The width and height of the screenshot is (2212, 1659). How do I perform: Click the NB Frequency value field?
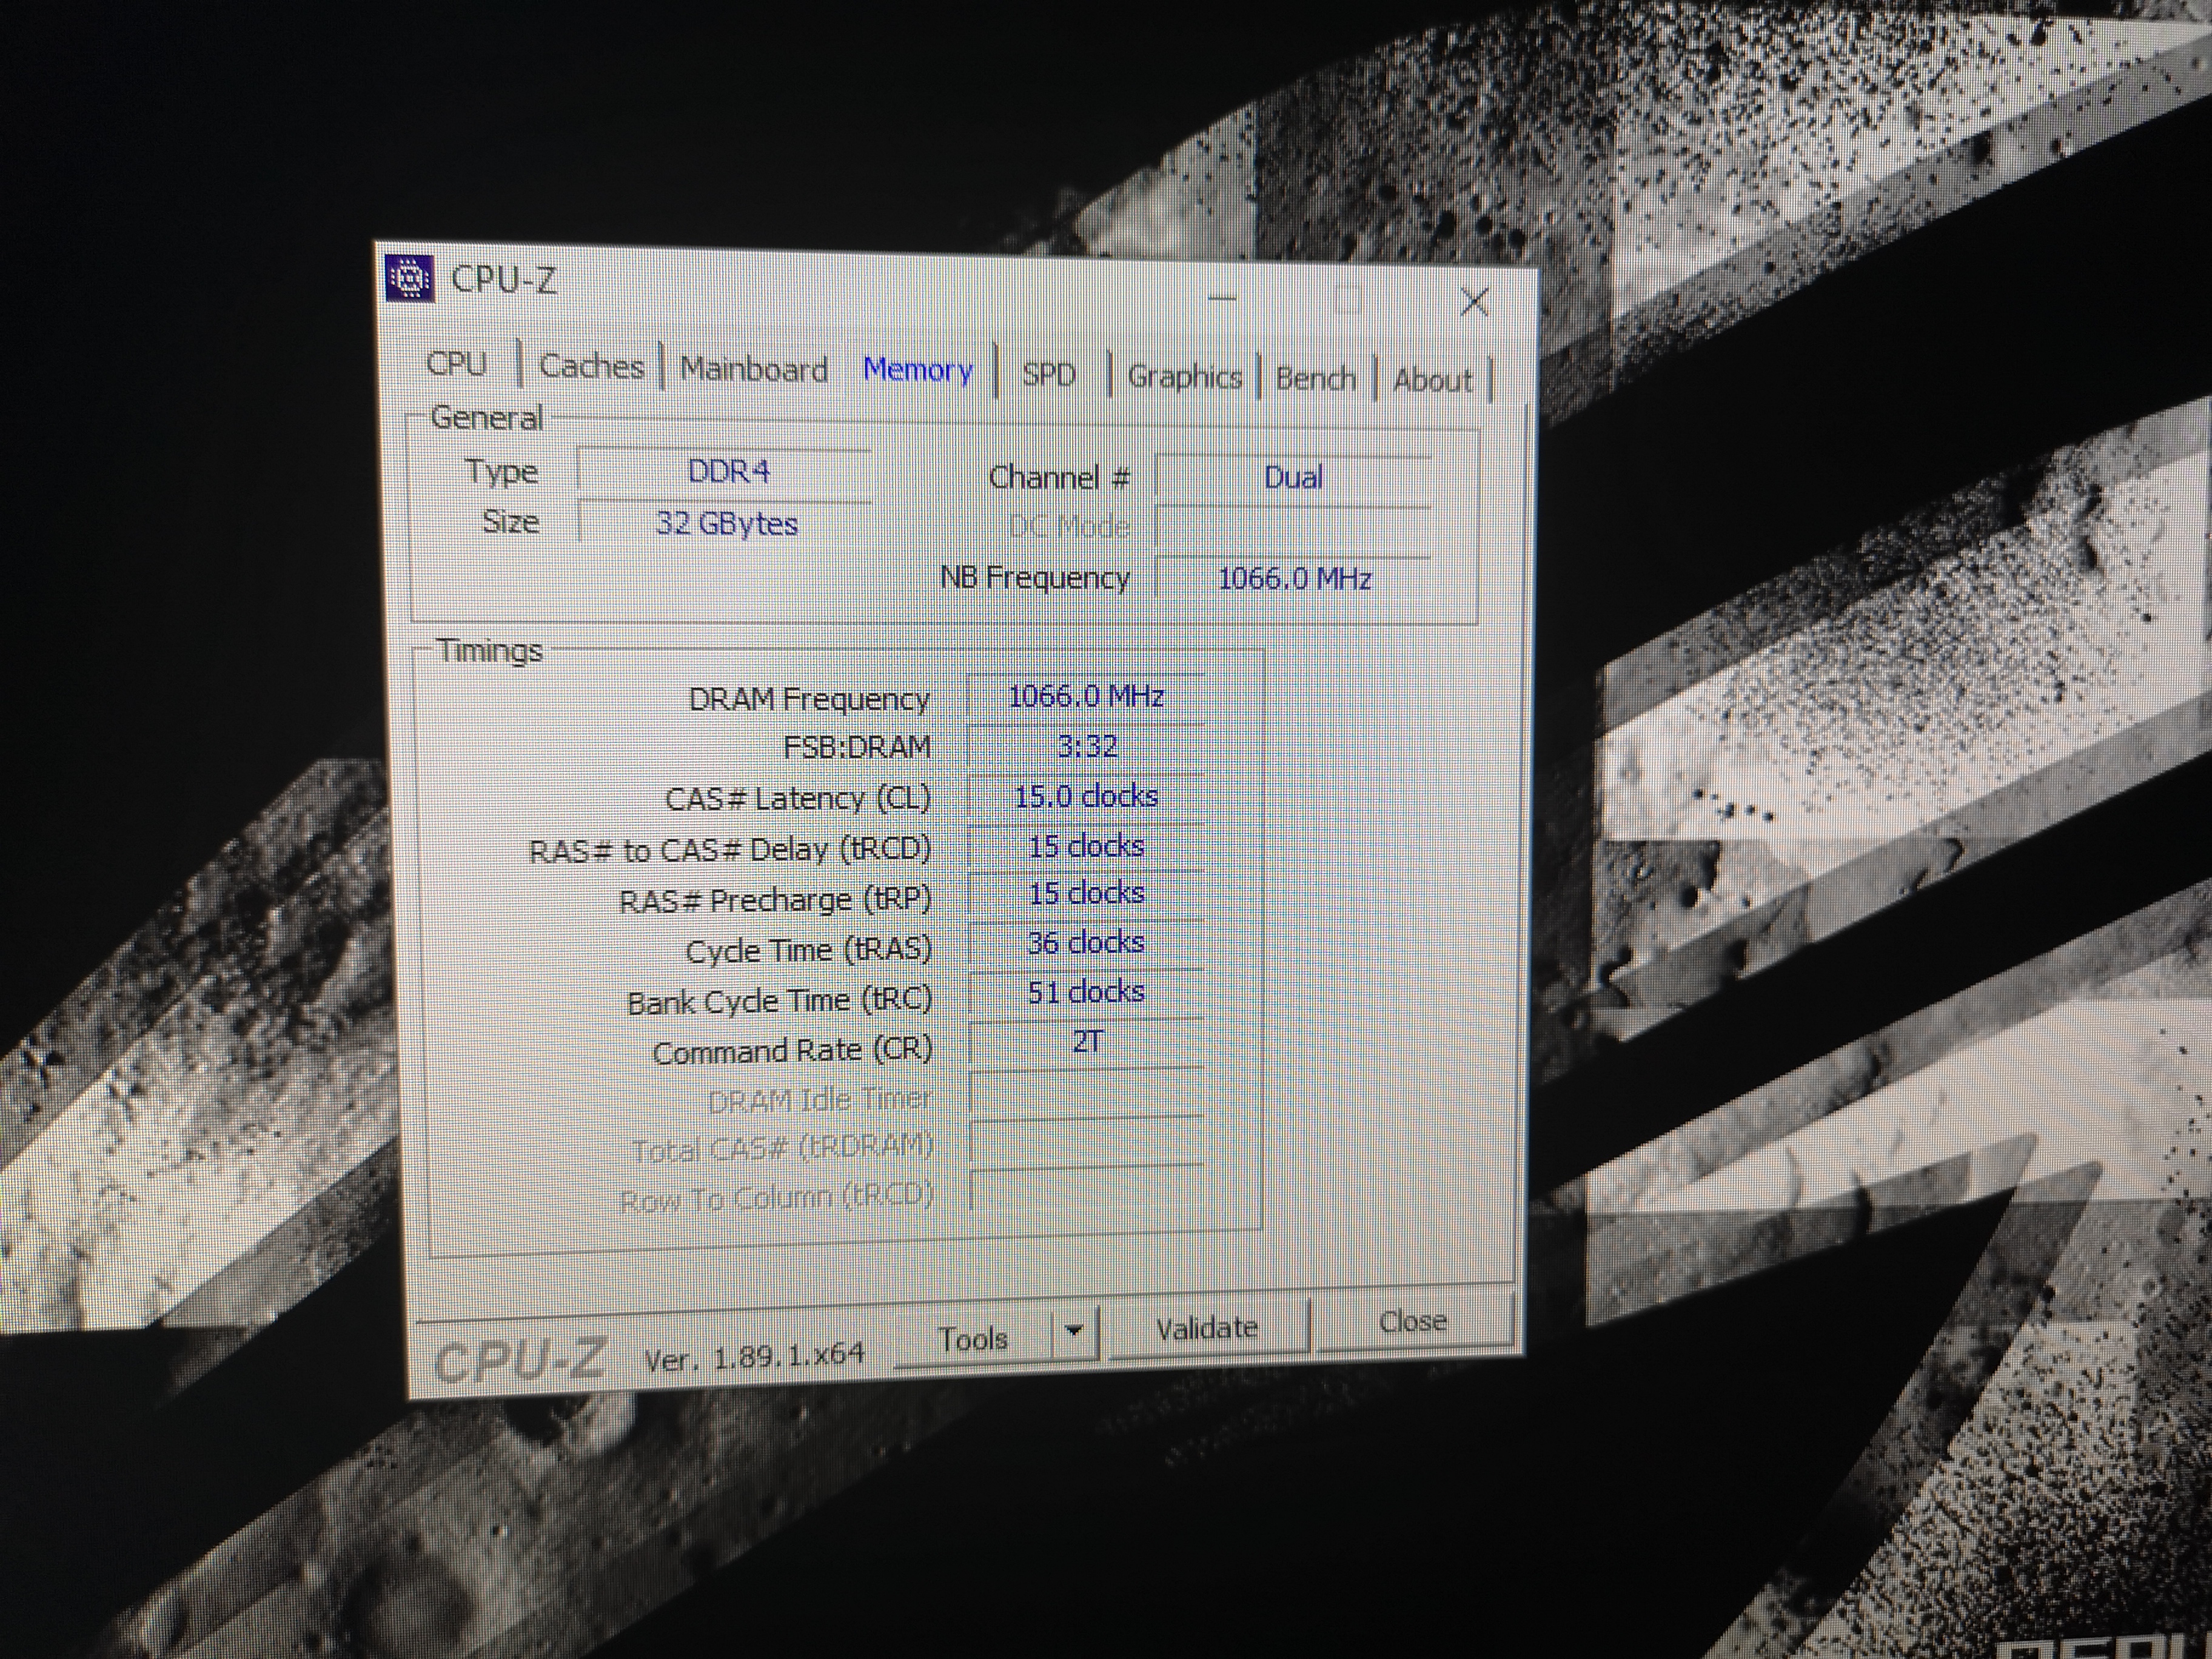point(1293,579)
